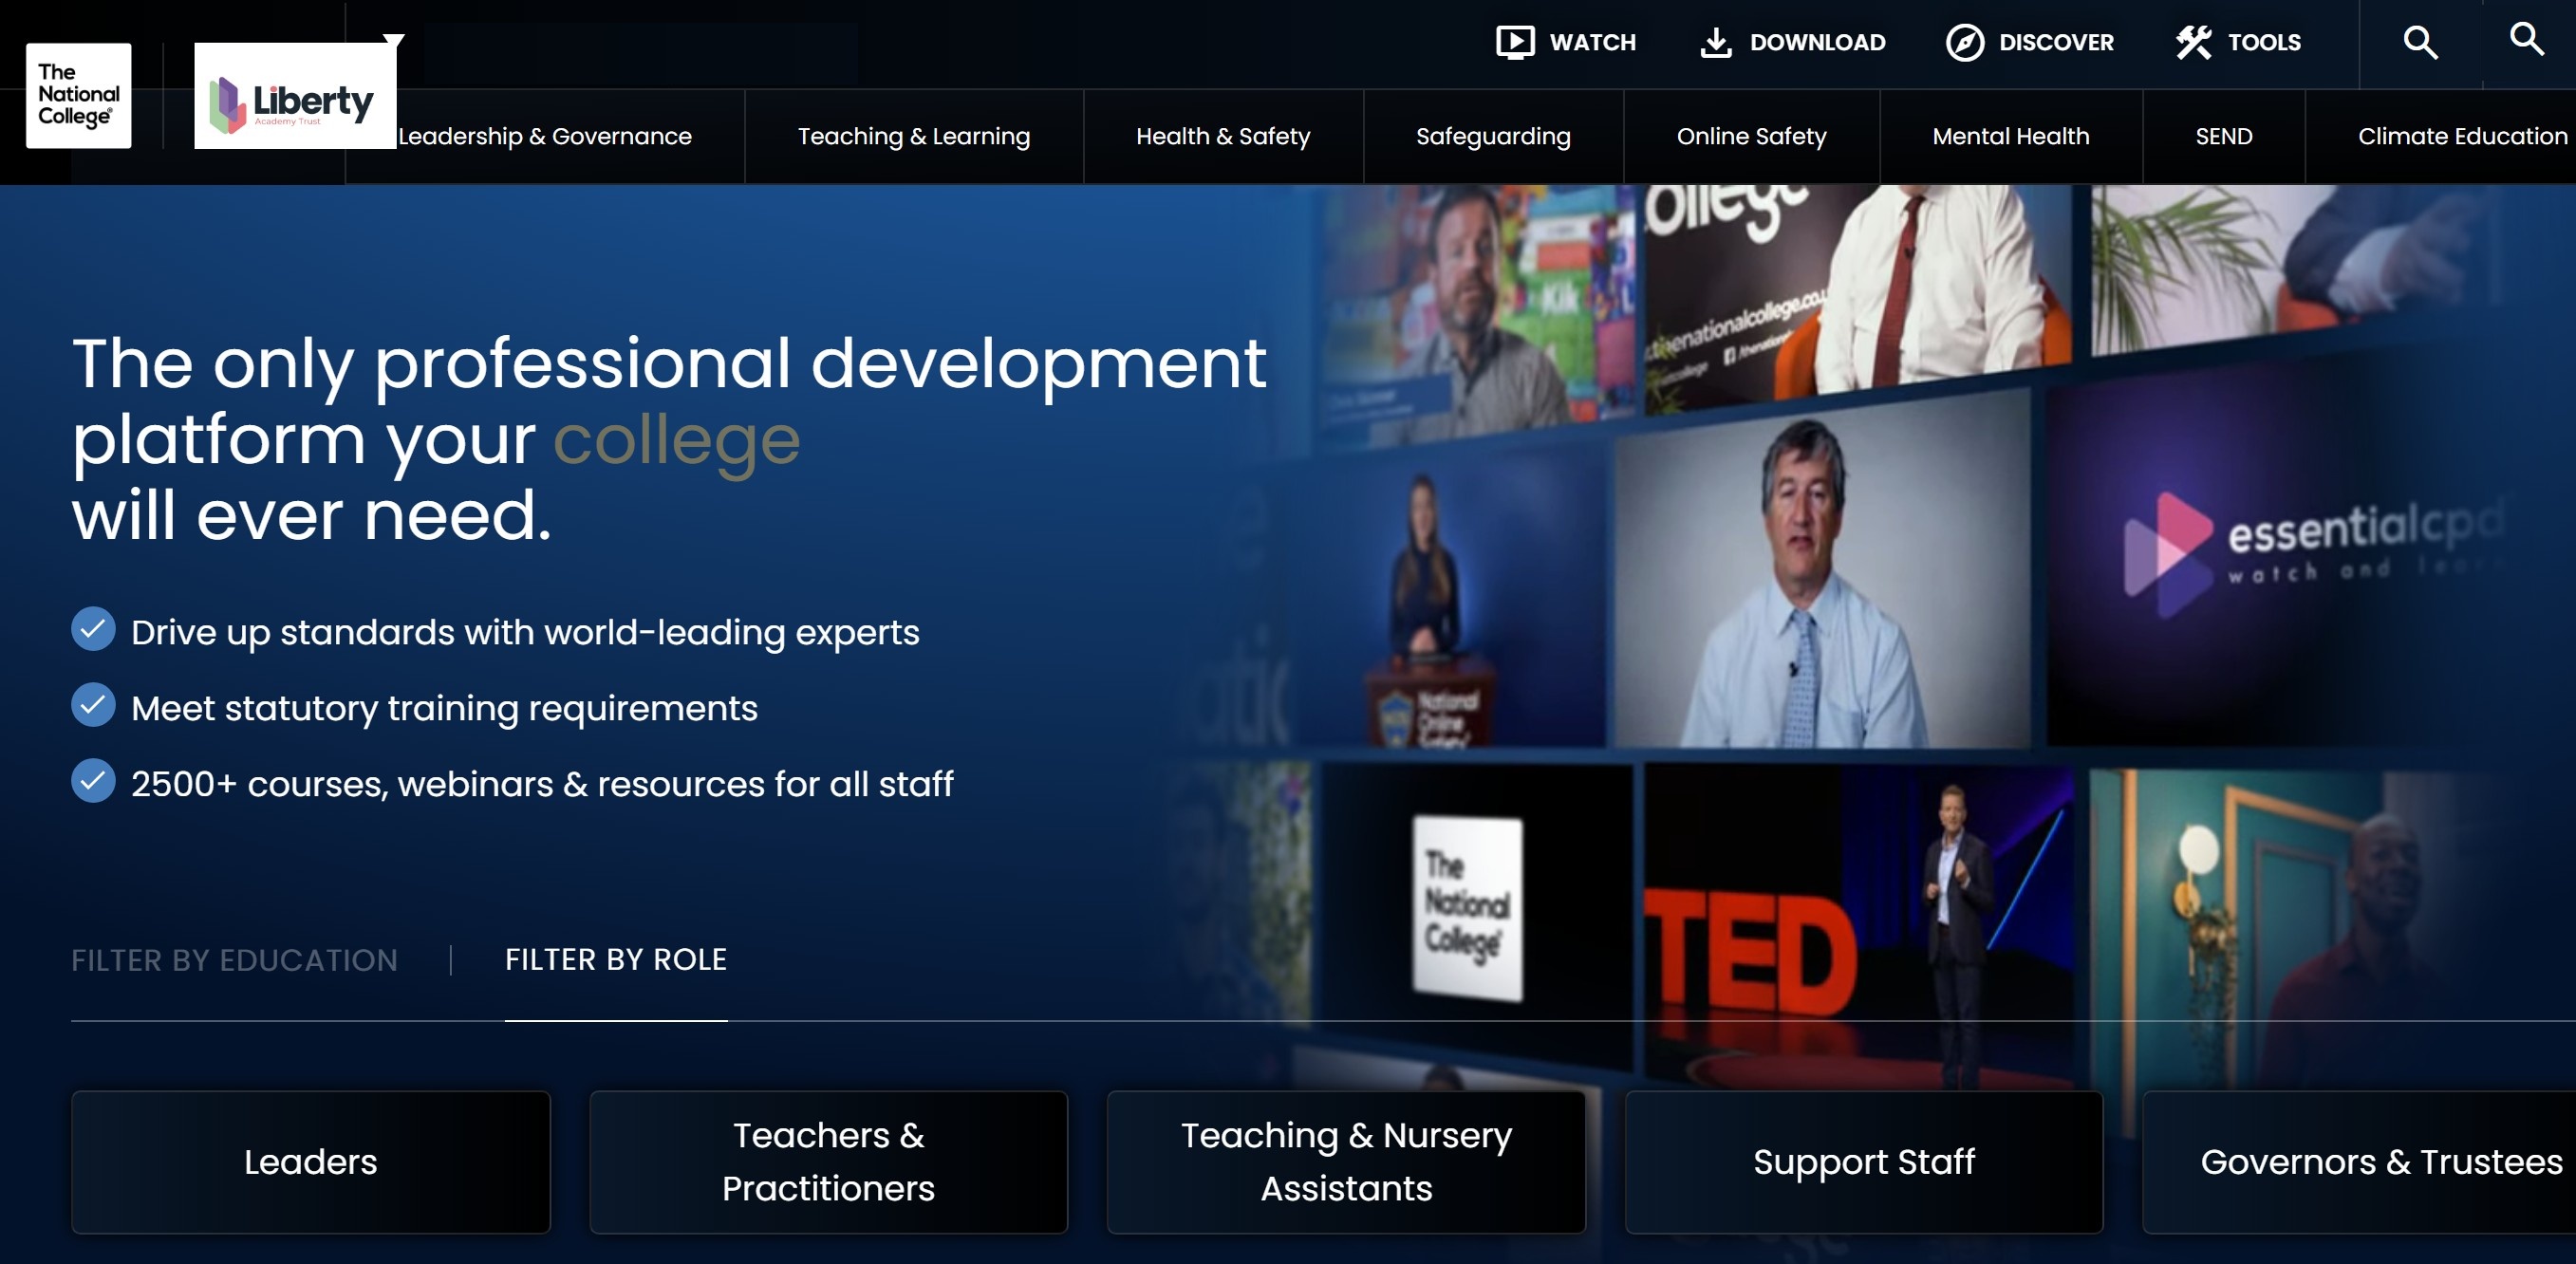Image resolution: width=2576 pixels, height=1264 pixels.
Task: Select the Support Staff role button
Action: click(x=1864, y=1162)
